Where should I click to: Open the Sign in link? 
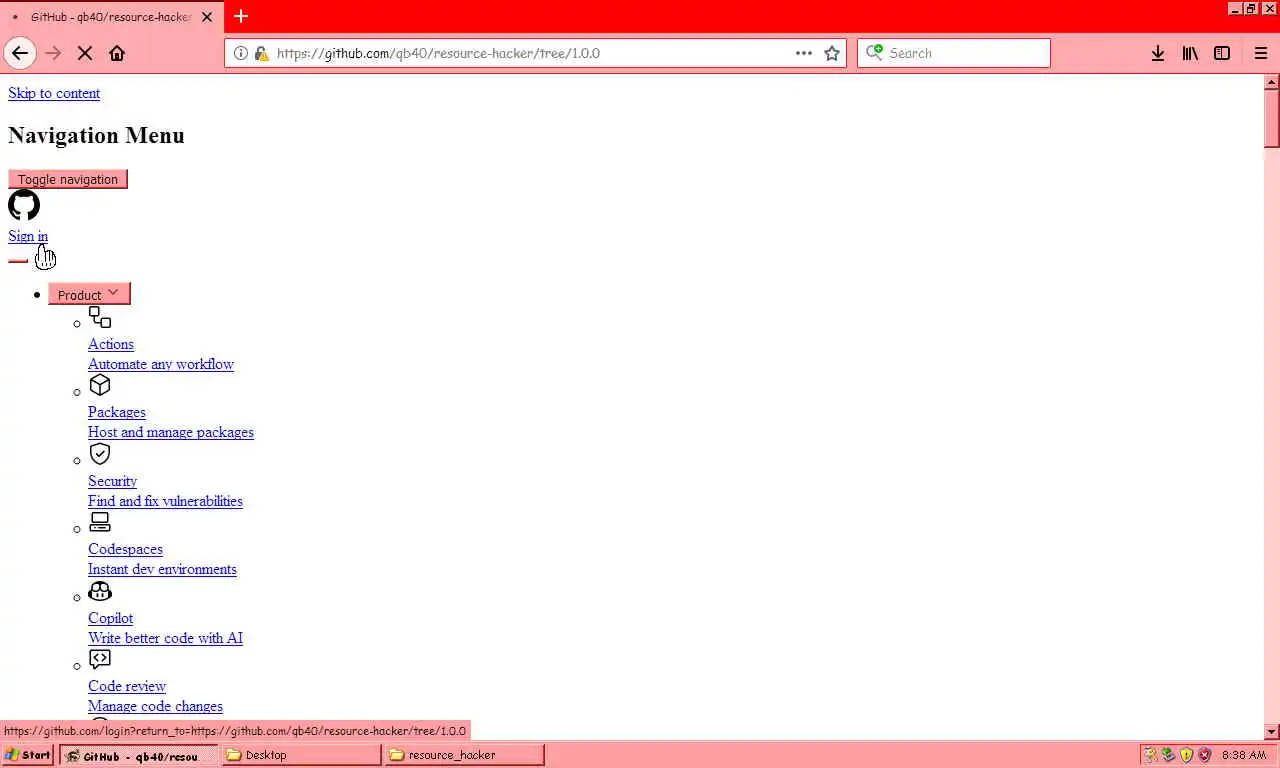(x=28, y=236)
